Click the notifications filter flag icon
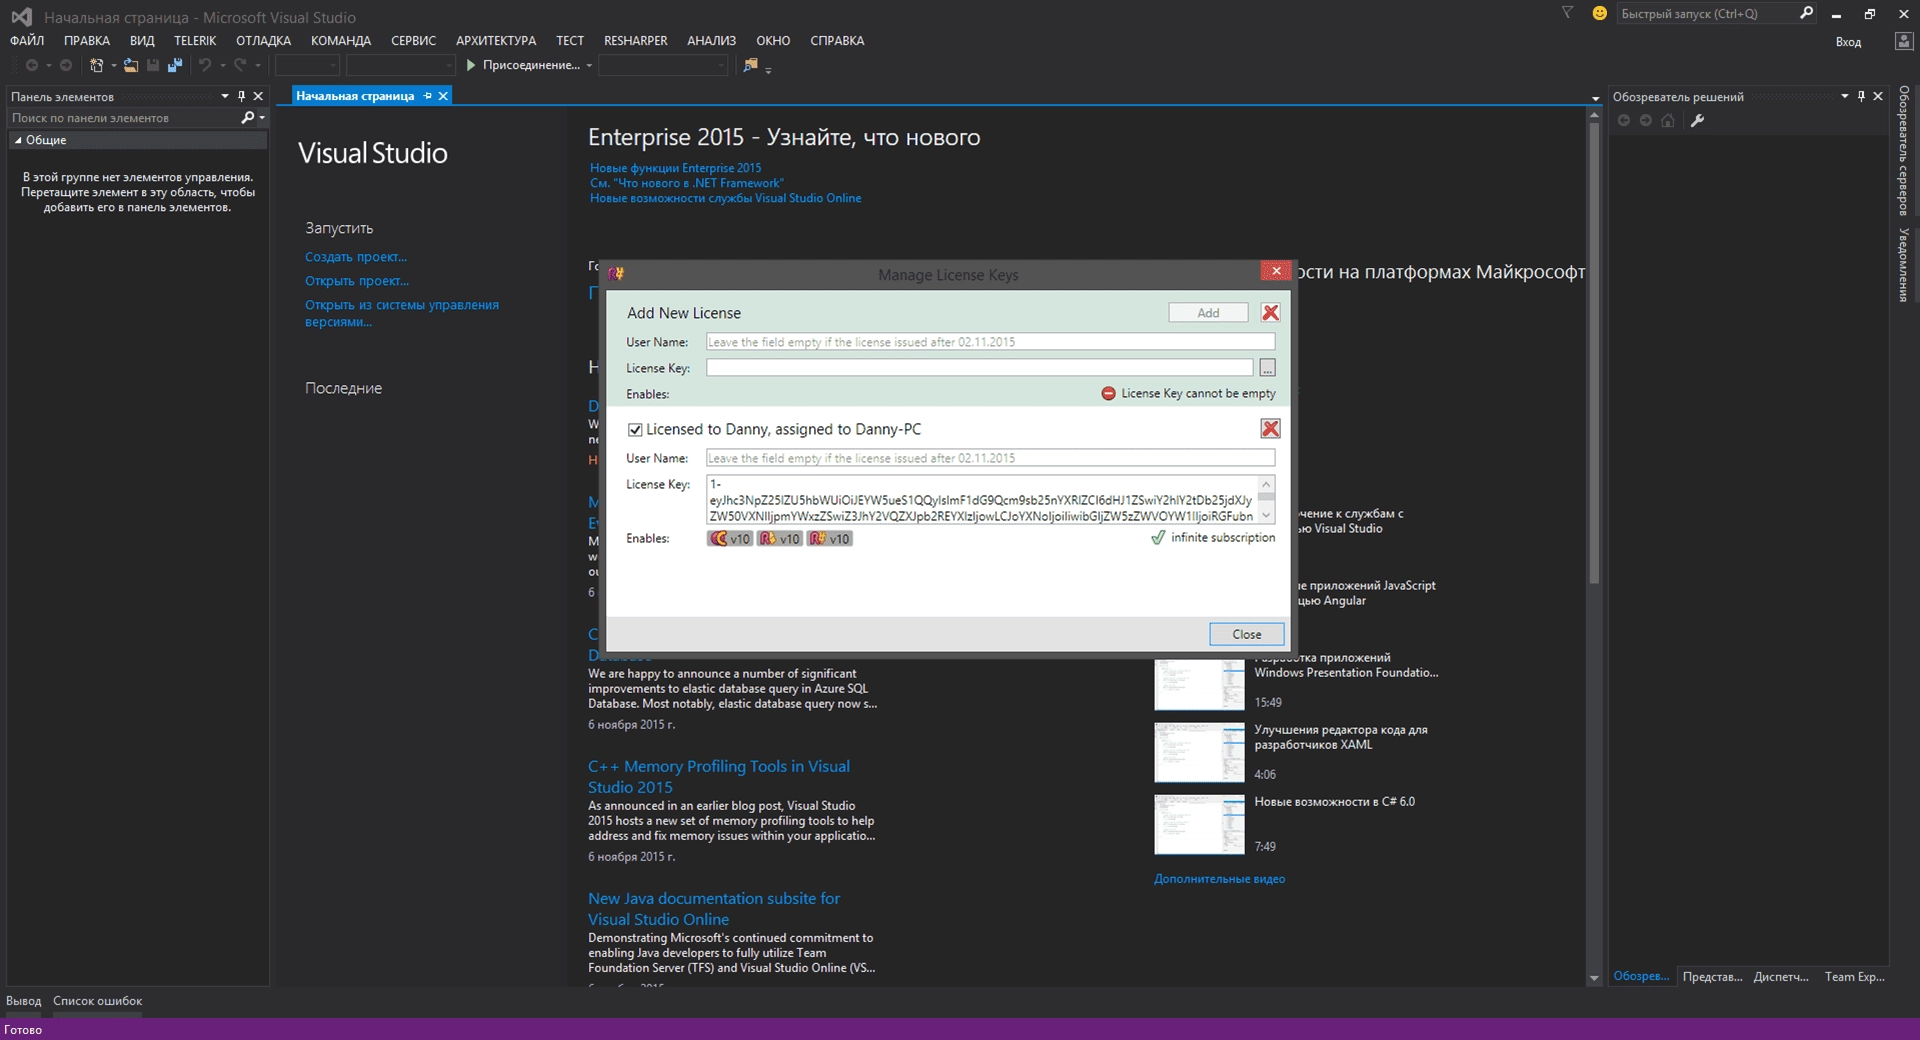 1567,13
